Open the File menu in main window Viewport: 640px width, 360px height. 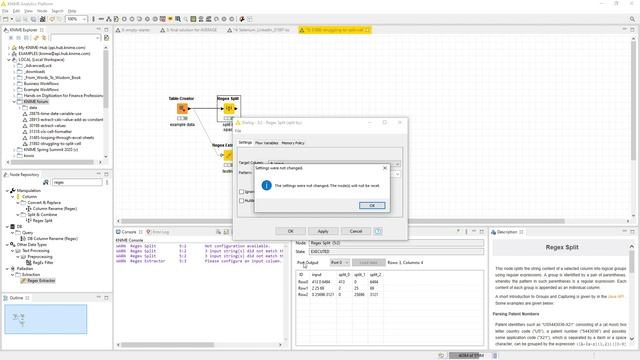pos(5,11)
